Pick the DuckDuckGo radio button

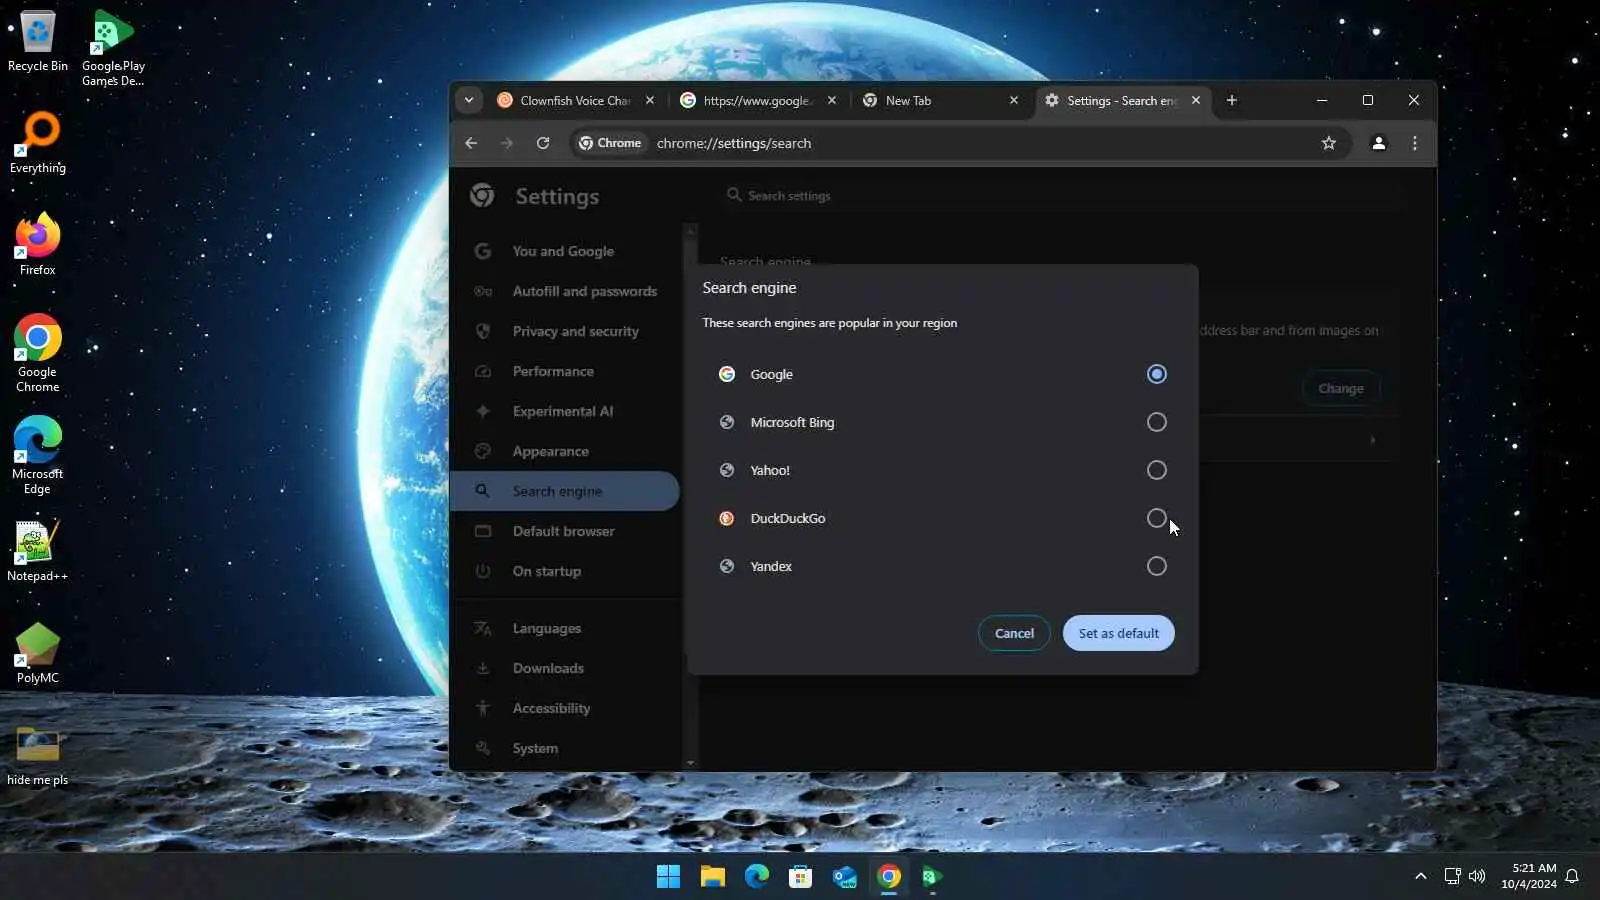pos(1156,518)
